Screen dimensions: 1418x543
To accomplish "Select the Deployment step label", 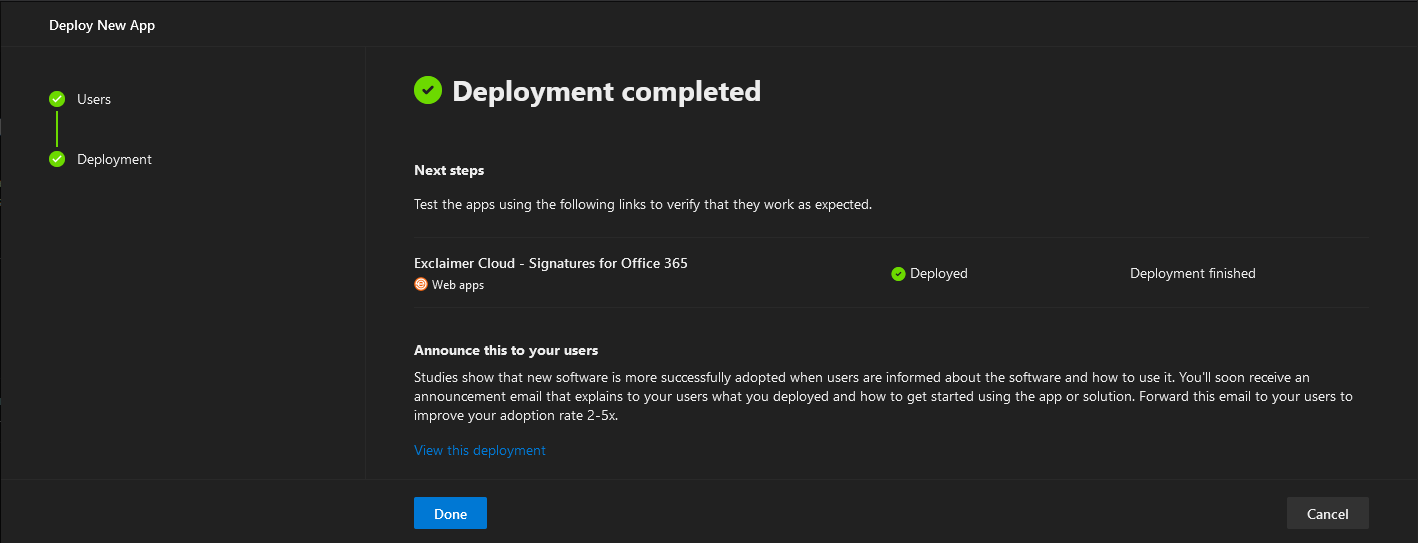I will coord(114,159).
